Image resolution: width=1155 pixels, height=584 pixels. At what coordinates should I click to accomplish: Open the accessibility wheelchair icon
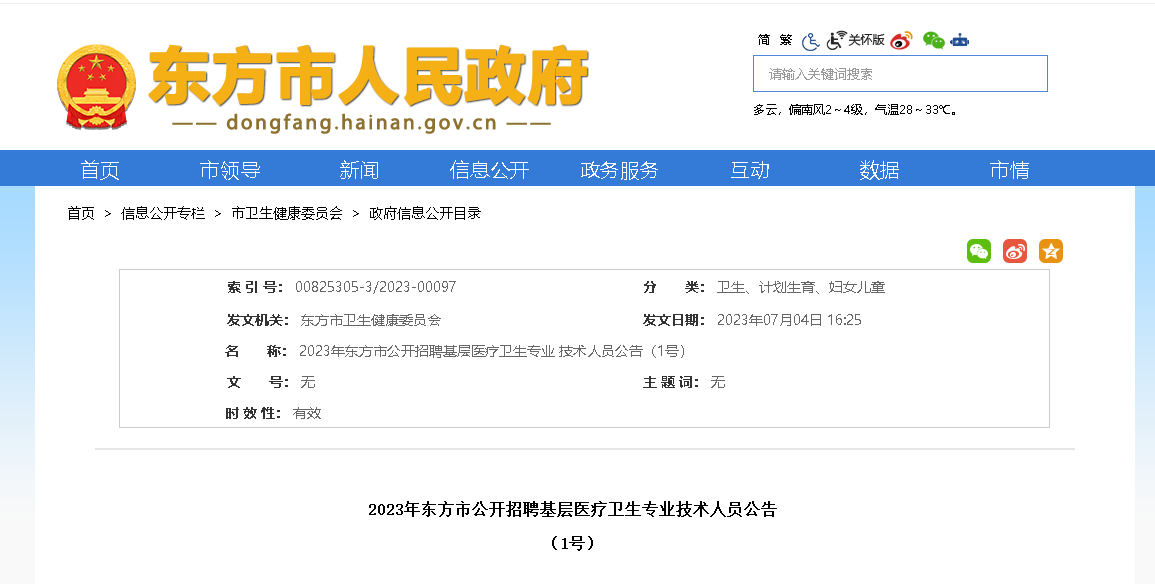[810, 41]
